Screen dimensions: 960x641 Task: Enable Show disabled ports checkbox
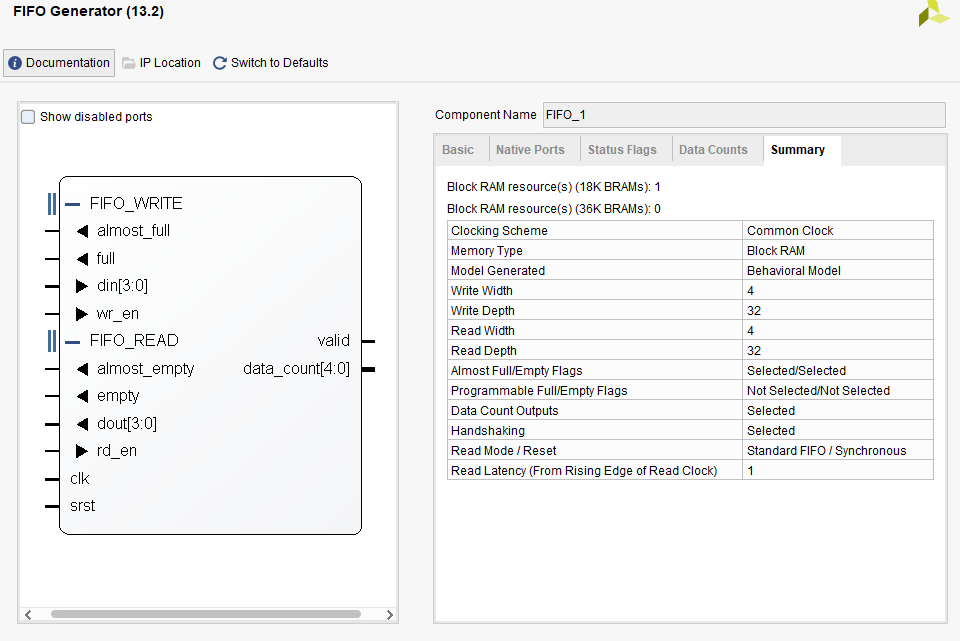click(28, 117)
